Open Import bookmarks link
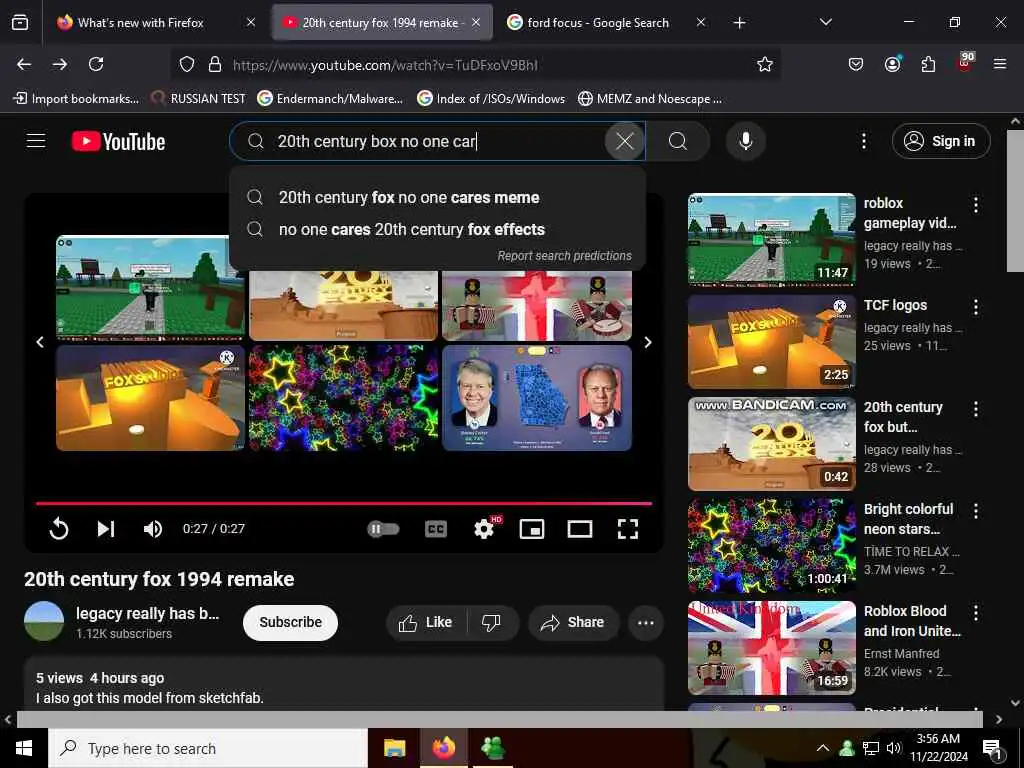 (x=76, y=99)
